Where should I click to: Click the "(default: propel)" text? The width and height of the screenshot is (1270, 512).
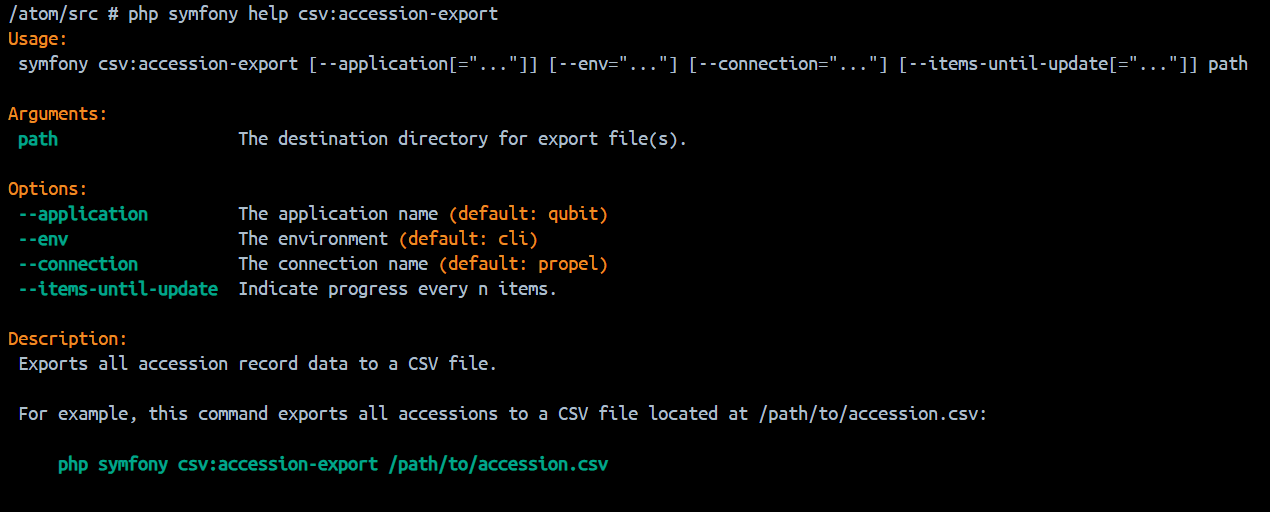(x=528, y=264)
